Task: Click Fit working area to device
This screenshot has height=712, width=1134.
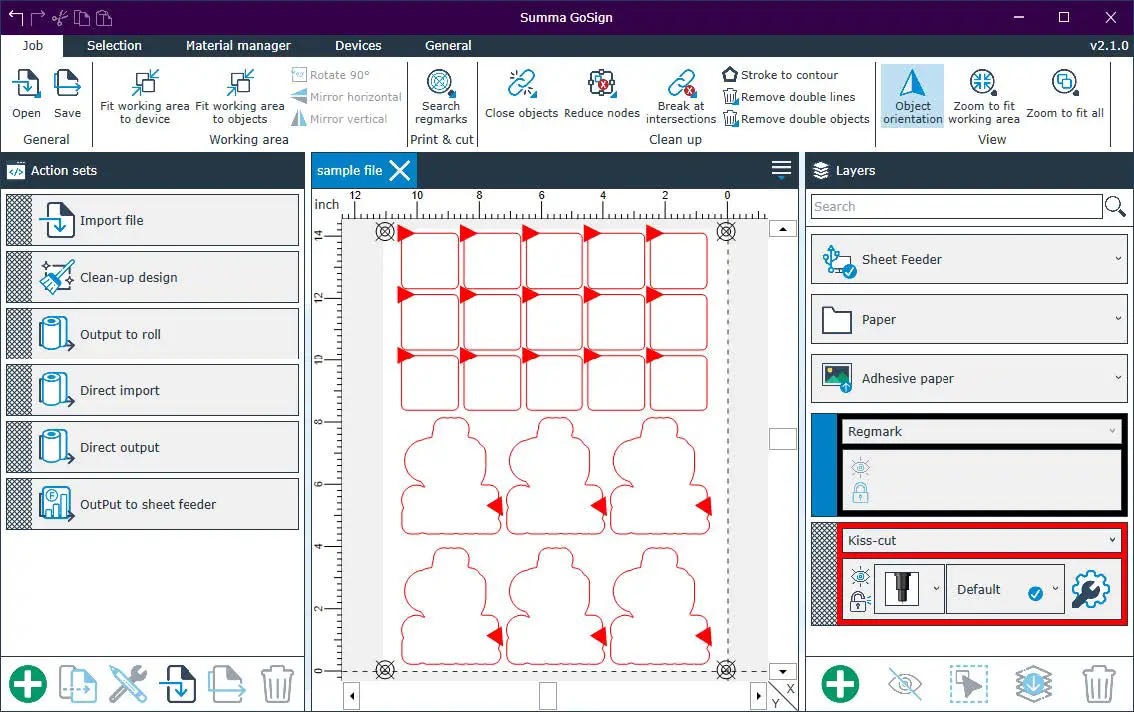Action: 145,83
